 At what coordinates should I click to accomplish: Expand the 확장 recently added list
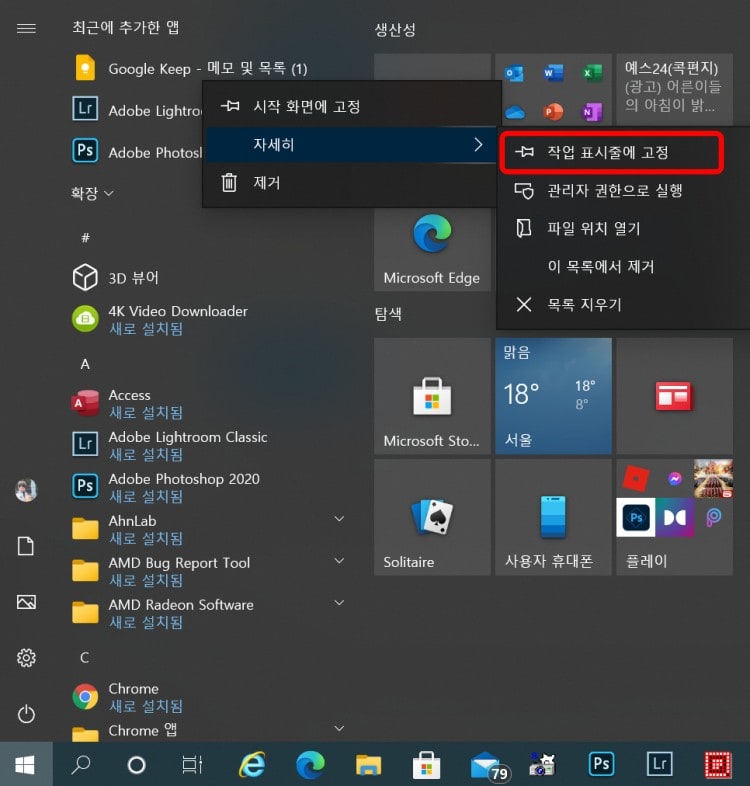(x=92, y=193)
